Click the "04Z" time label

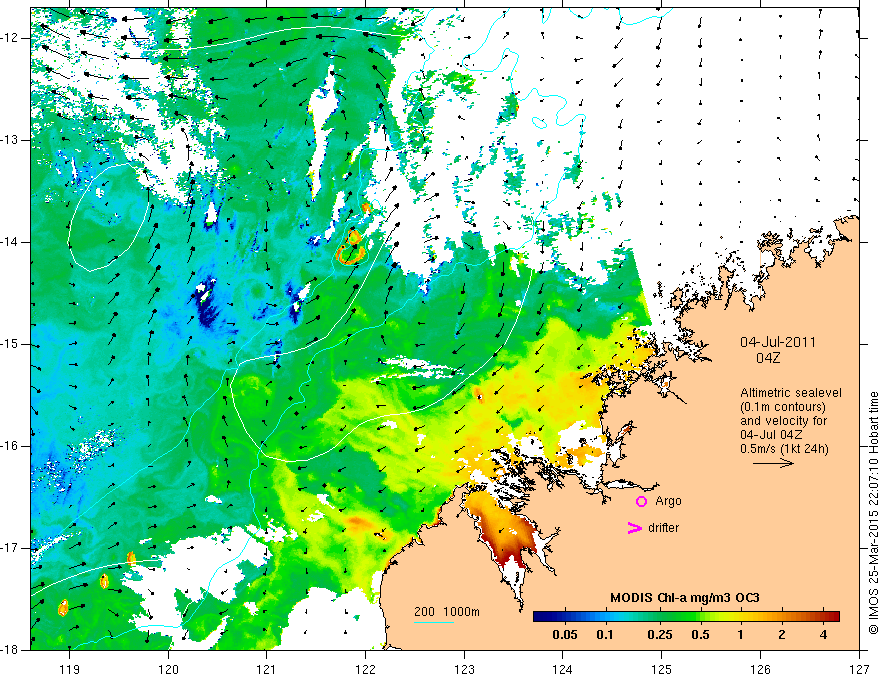[768, 358]
